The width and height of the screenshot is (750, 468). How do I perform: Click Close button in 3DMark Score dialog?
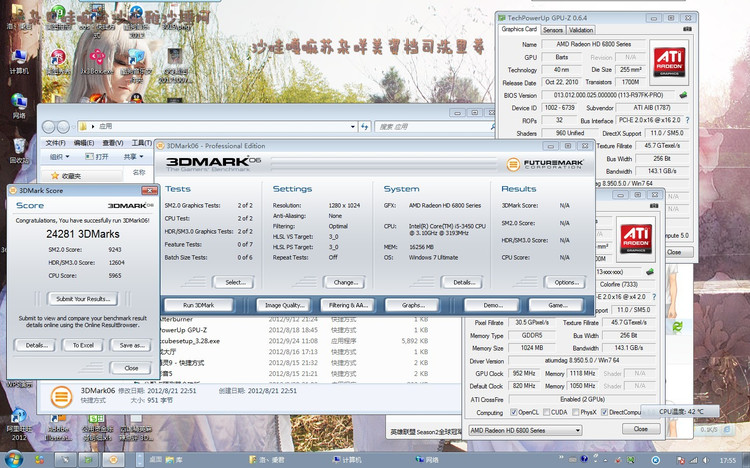point(131,368)
